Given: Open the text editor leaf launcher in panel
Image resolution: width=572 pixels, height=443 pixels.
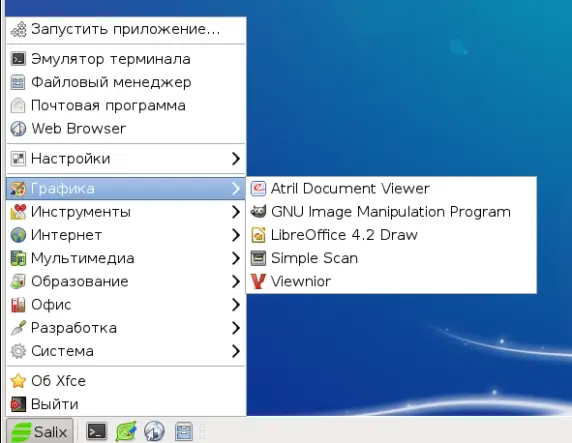Looking at the screenshot, I should pyautogui.click(x=126, y=431).
